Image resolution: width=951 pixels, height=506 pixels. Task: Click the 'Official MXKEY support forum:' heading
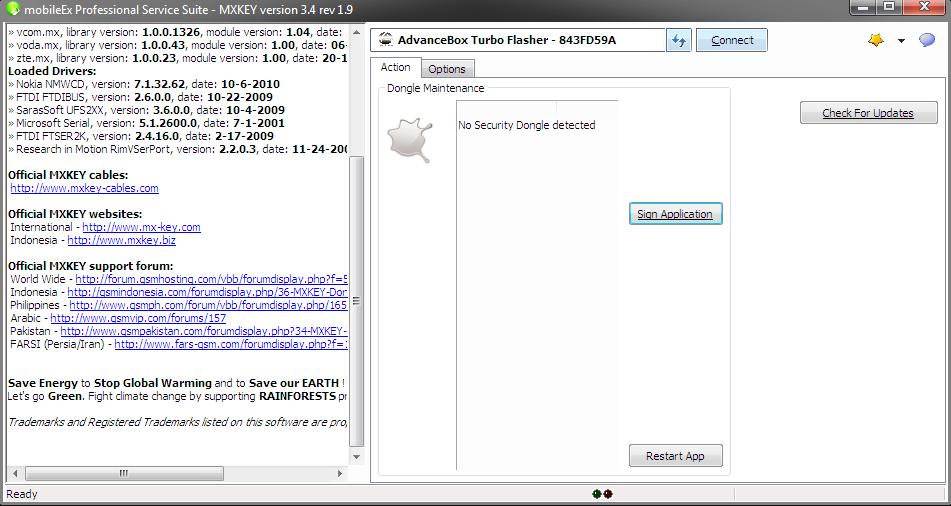coord(90,266)
